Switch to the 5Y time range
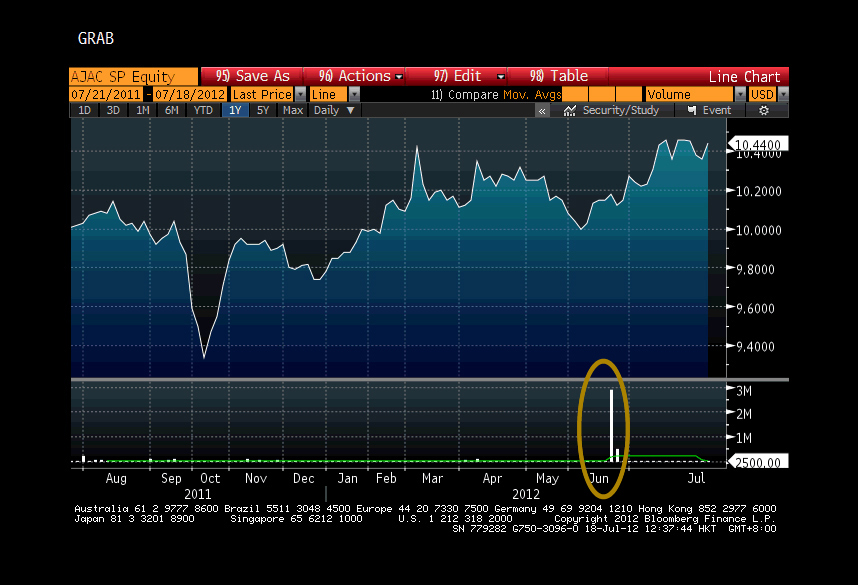 pyautogui.click(x=263, y=111)
